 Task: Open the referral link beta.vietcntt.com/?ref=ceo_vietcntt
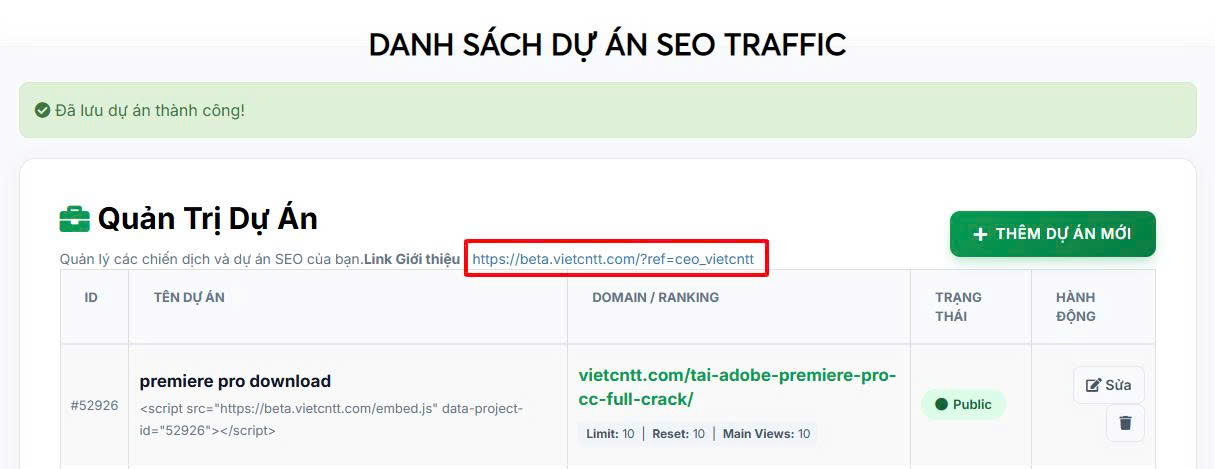[613, 259]
